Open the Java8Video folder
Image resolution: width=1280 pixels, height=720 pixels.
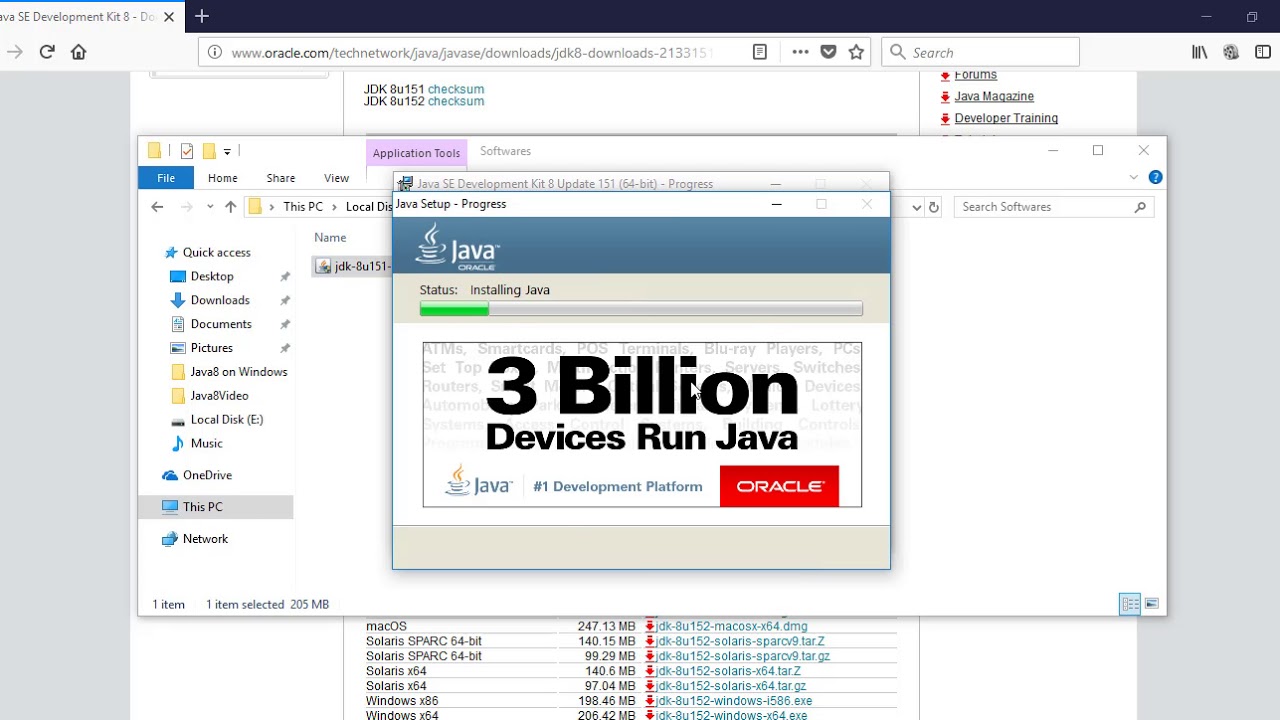(x=219, y=396)
